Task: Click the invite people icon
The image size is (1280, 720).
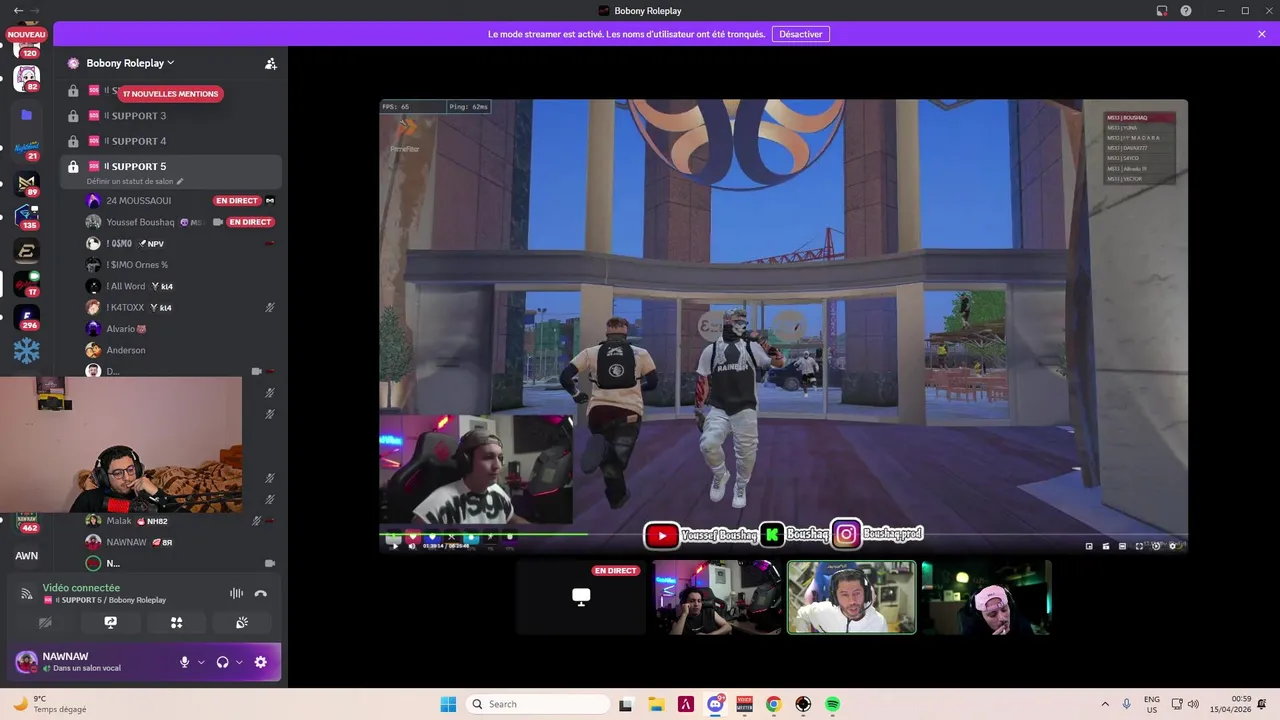Action: coord(270,63)
